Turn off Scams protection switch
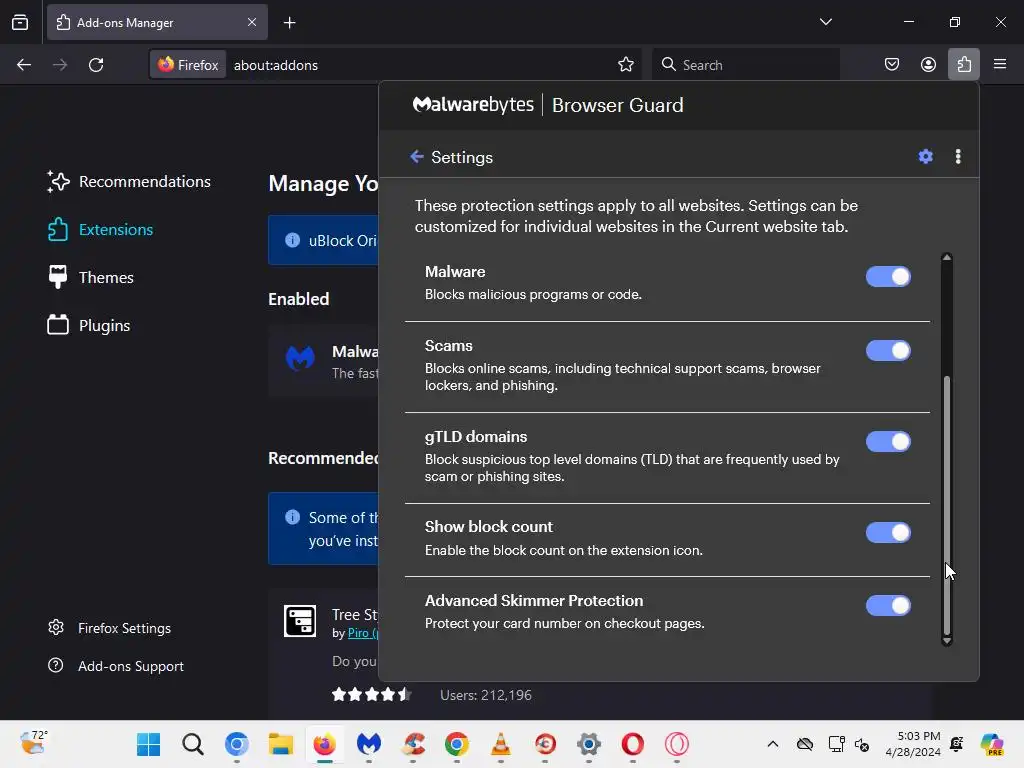The height and width of the screenshot is (768, 1024). tap(888, 351)
